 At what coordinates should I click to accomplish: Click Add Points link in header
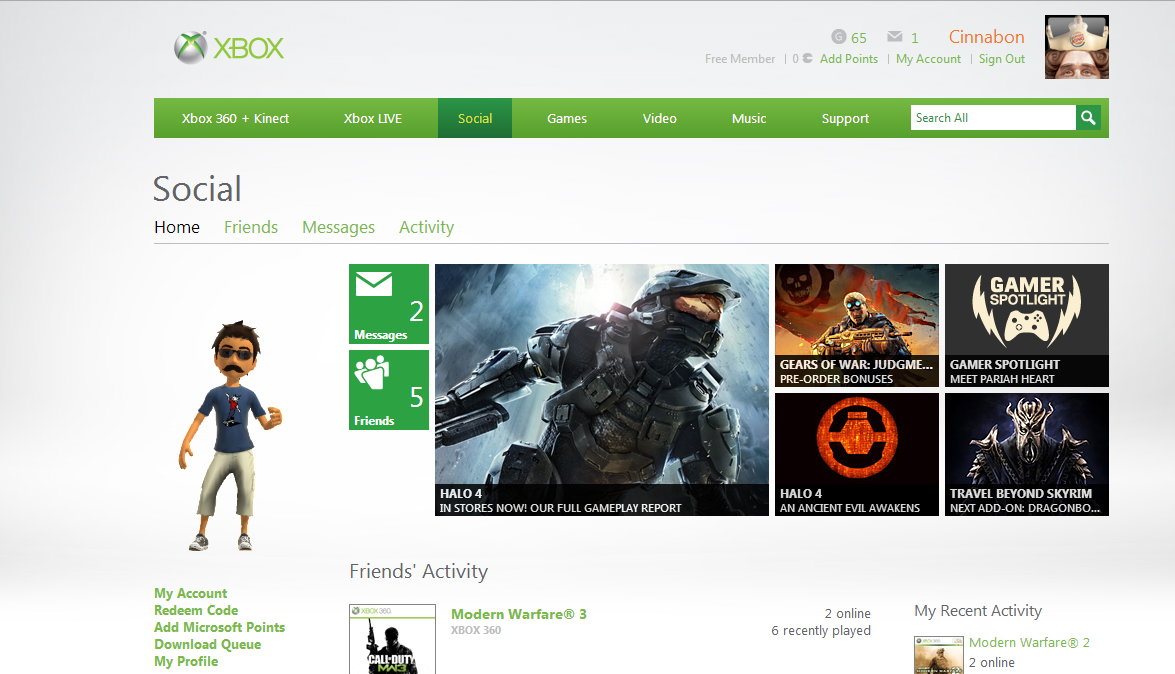(848, 58)
